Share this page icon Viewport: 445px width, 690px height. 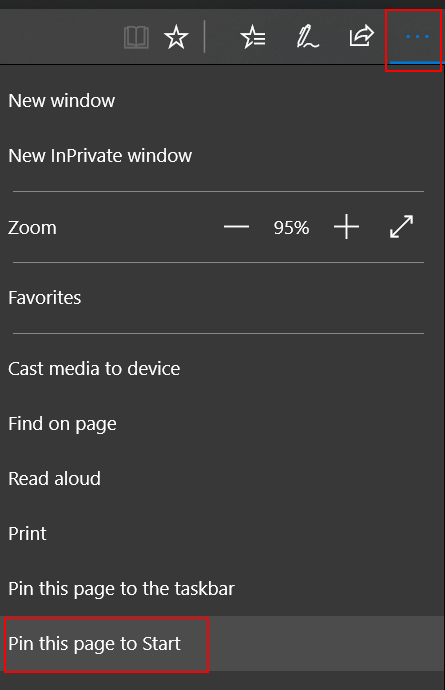(x=361, y=36)
